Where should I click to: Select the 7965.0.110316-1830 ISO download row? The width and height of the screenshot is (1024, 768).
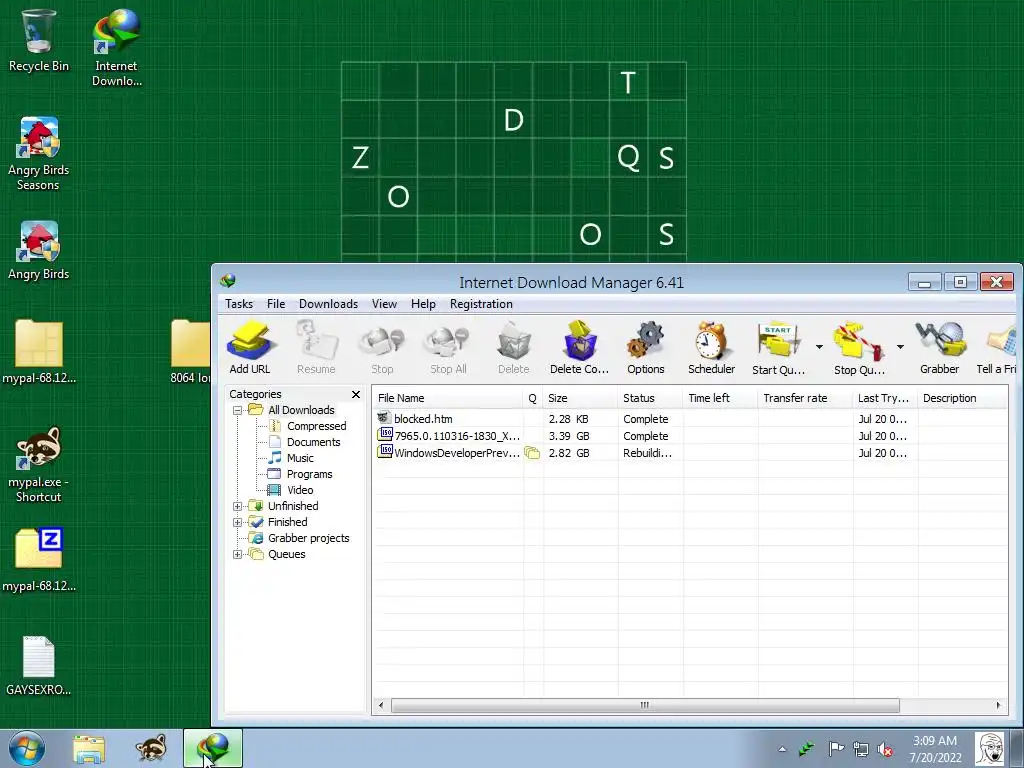tap(690, 436)
